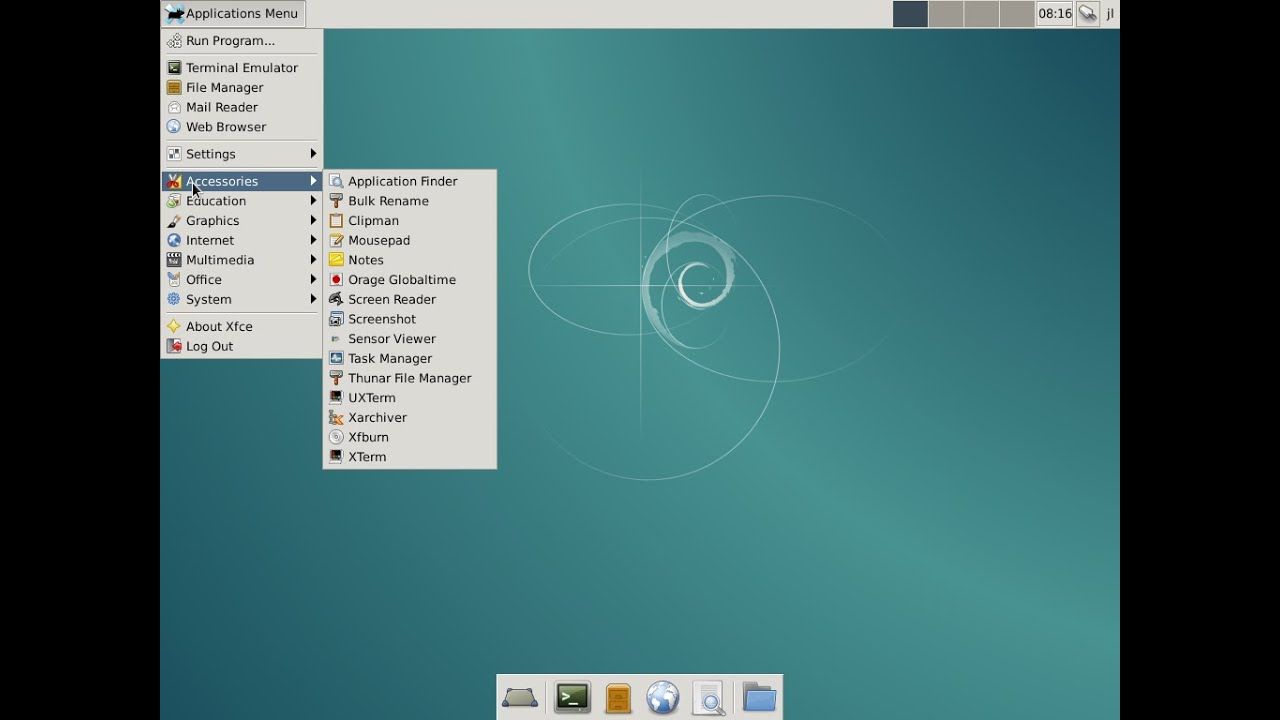Viewport: 1280px width, 720px height.
Task: Click the UXTerm icon
Action: click(x=336, y=398)
